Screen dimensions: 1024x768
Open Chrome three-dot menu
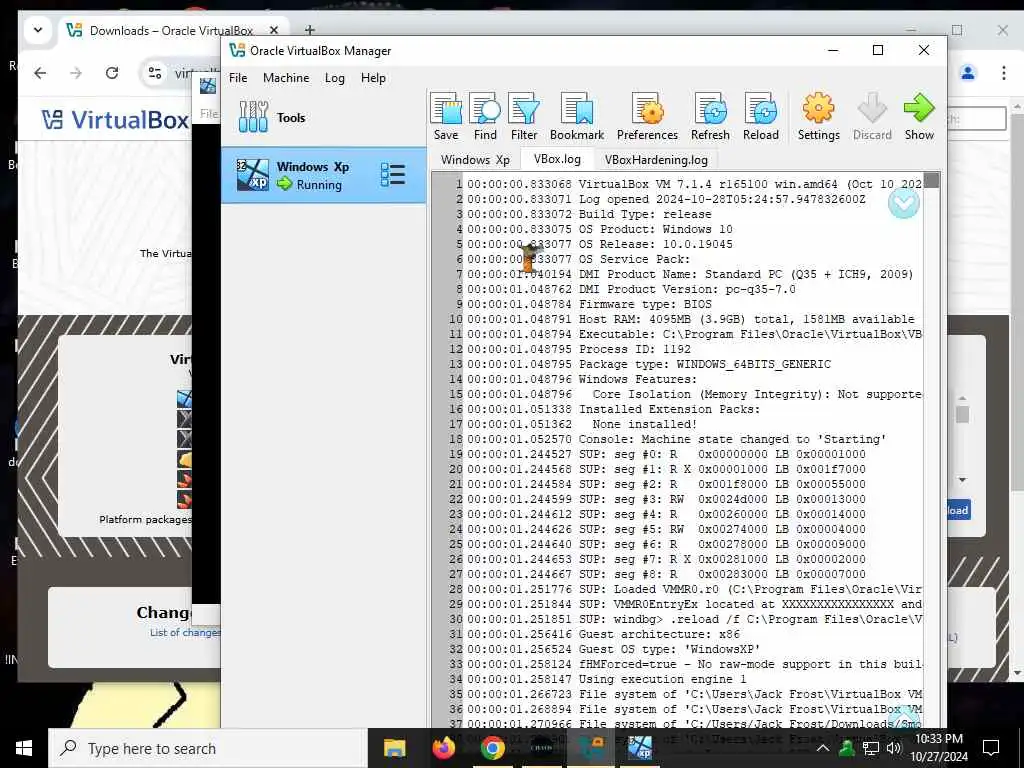(1004, 72)
